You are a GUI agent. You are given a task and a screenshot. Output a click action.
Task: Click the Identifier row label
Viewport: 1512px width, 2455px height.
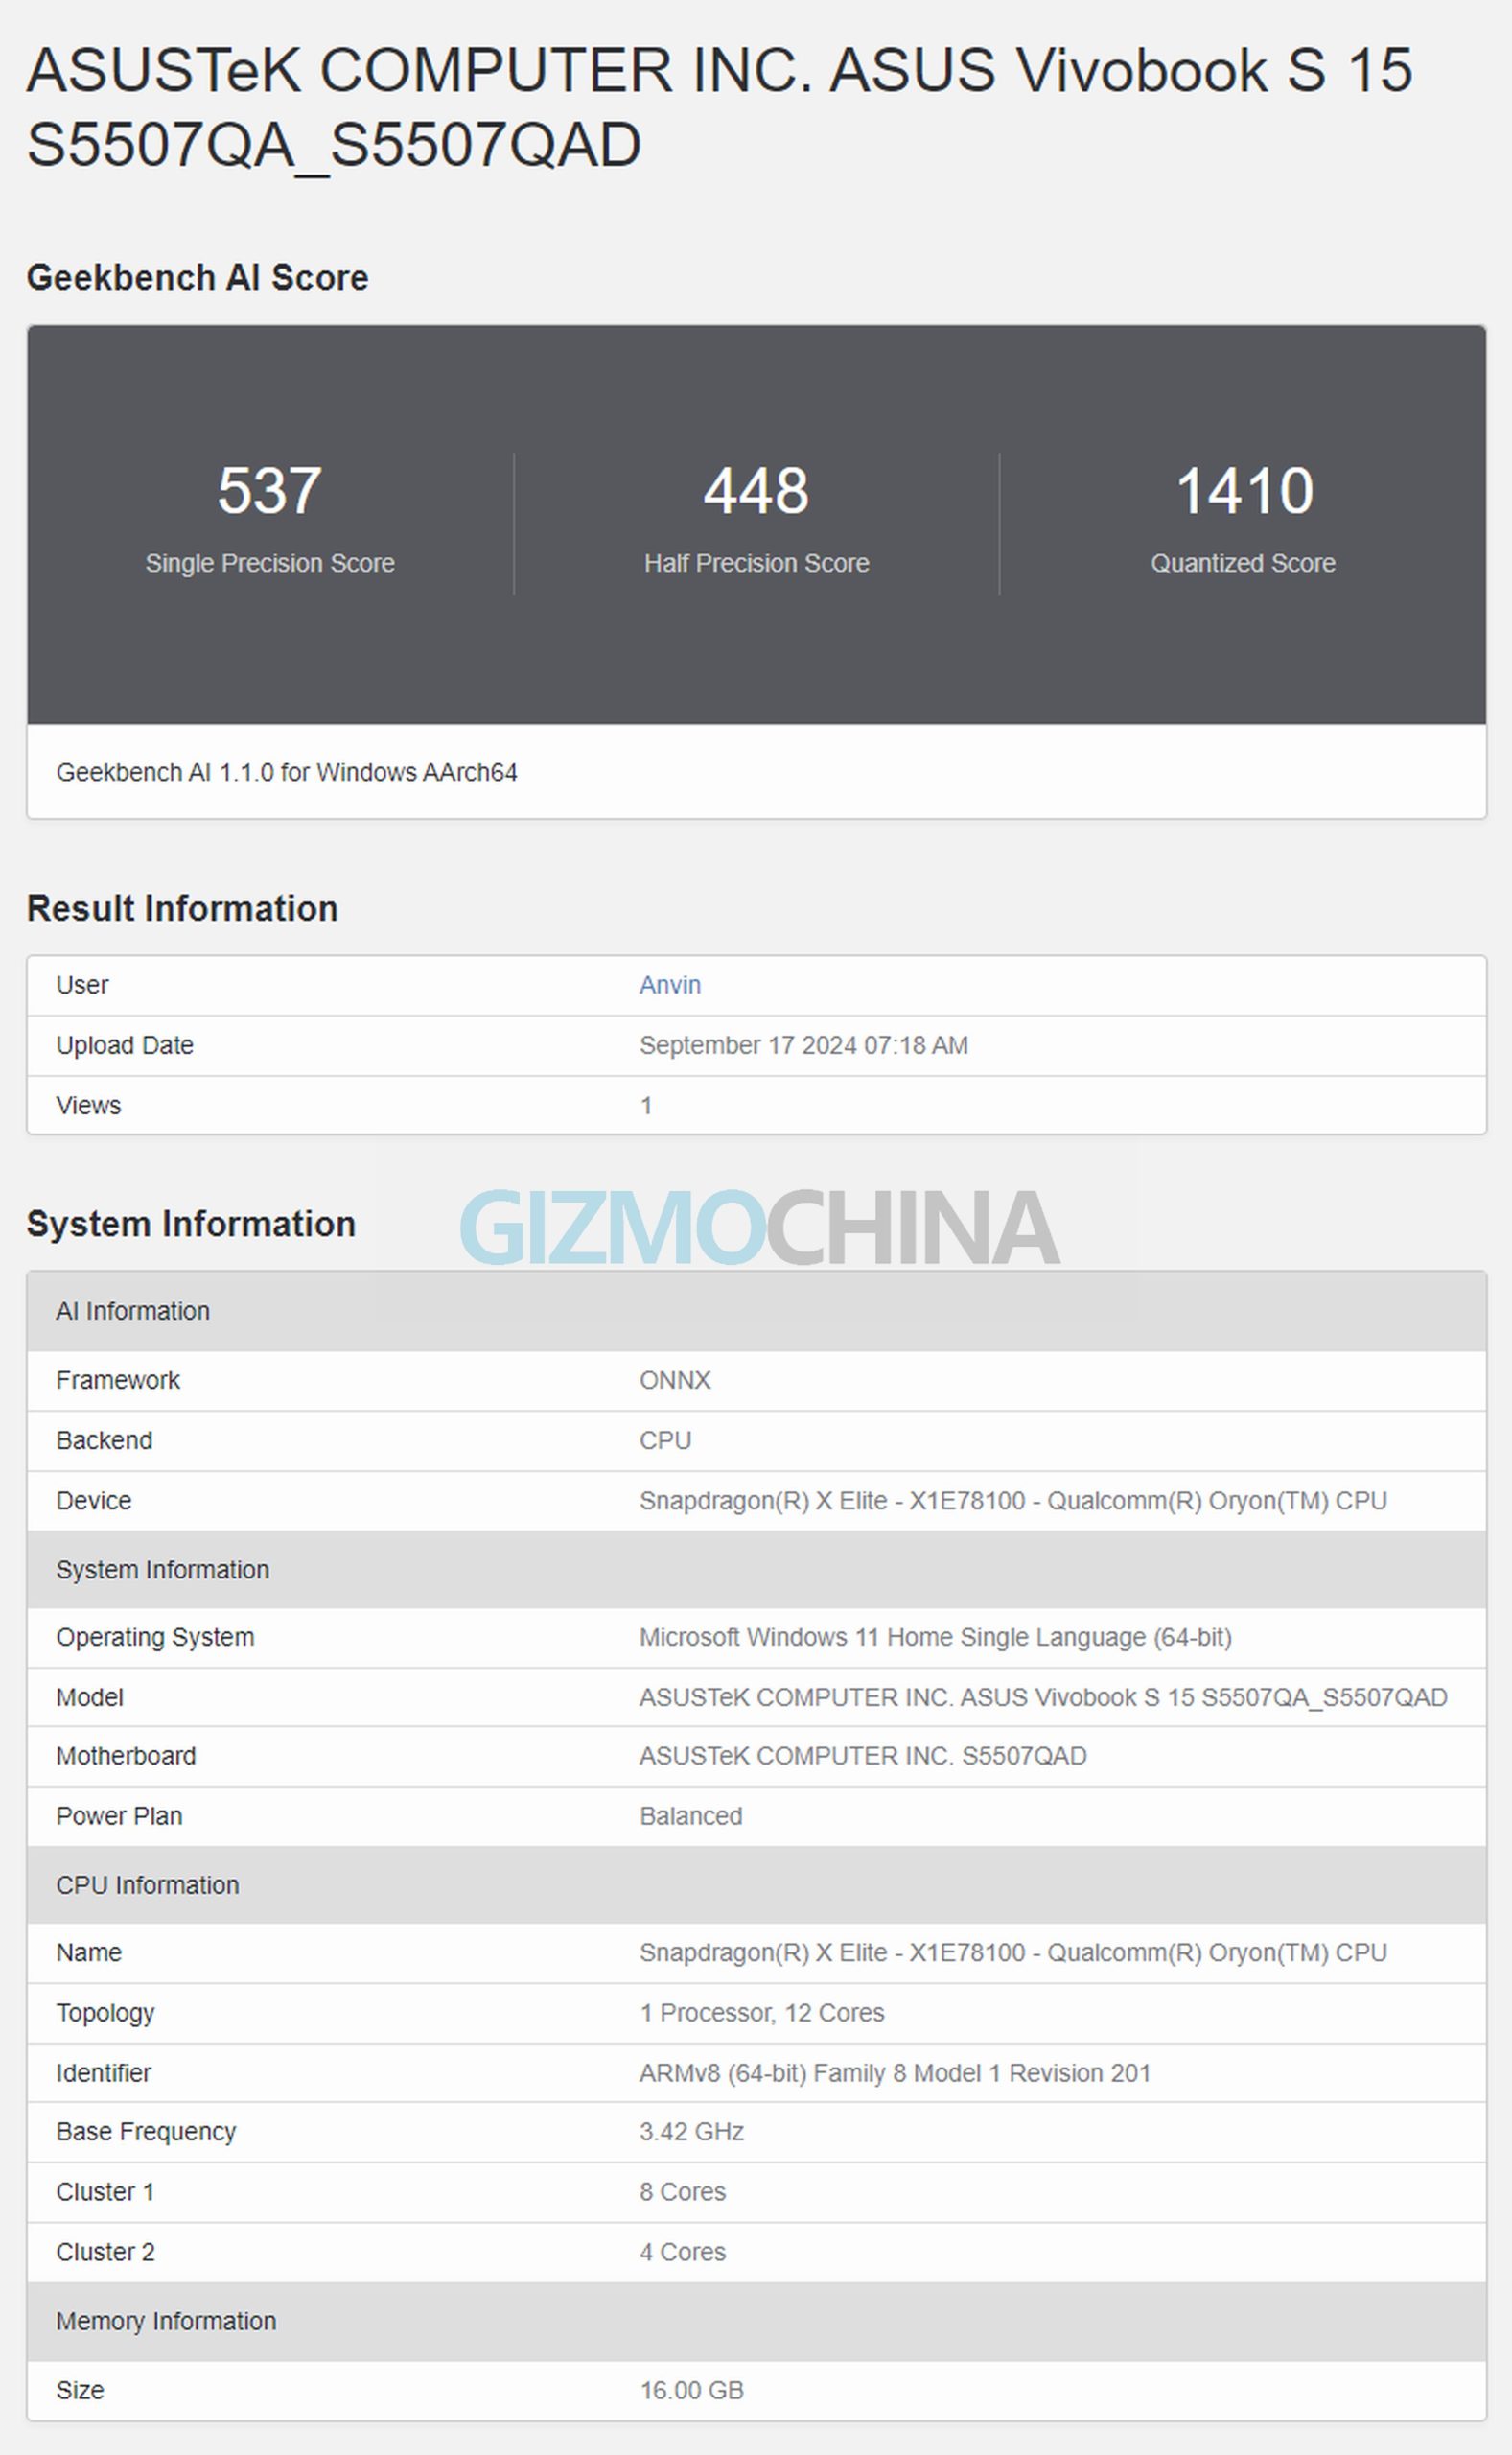tap(103, 2073)
